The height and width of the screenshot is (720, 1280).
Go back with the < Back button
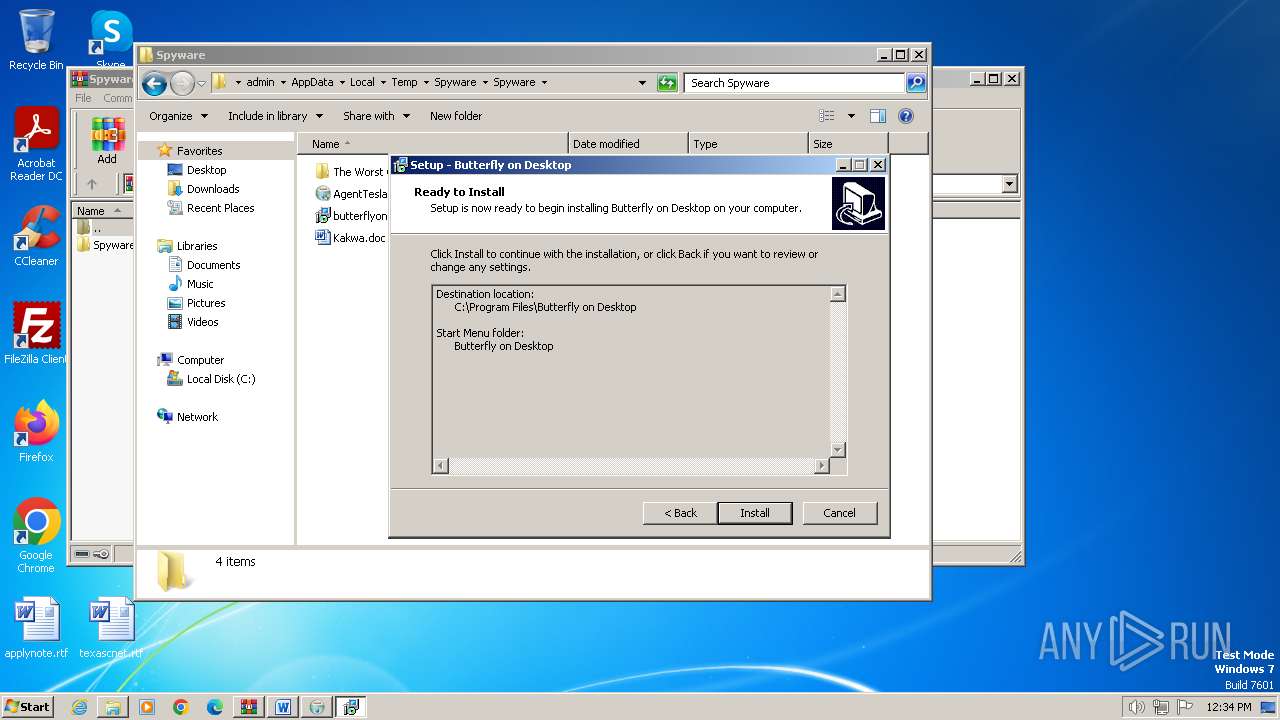(x=680, y=513)
